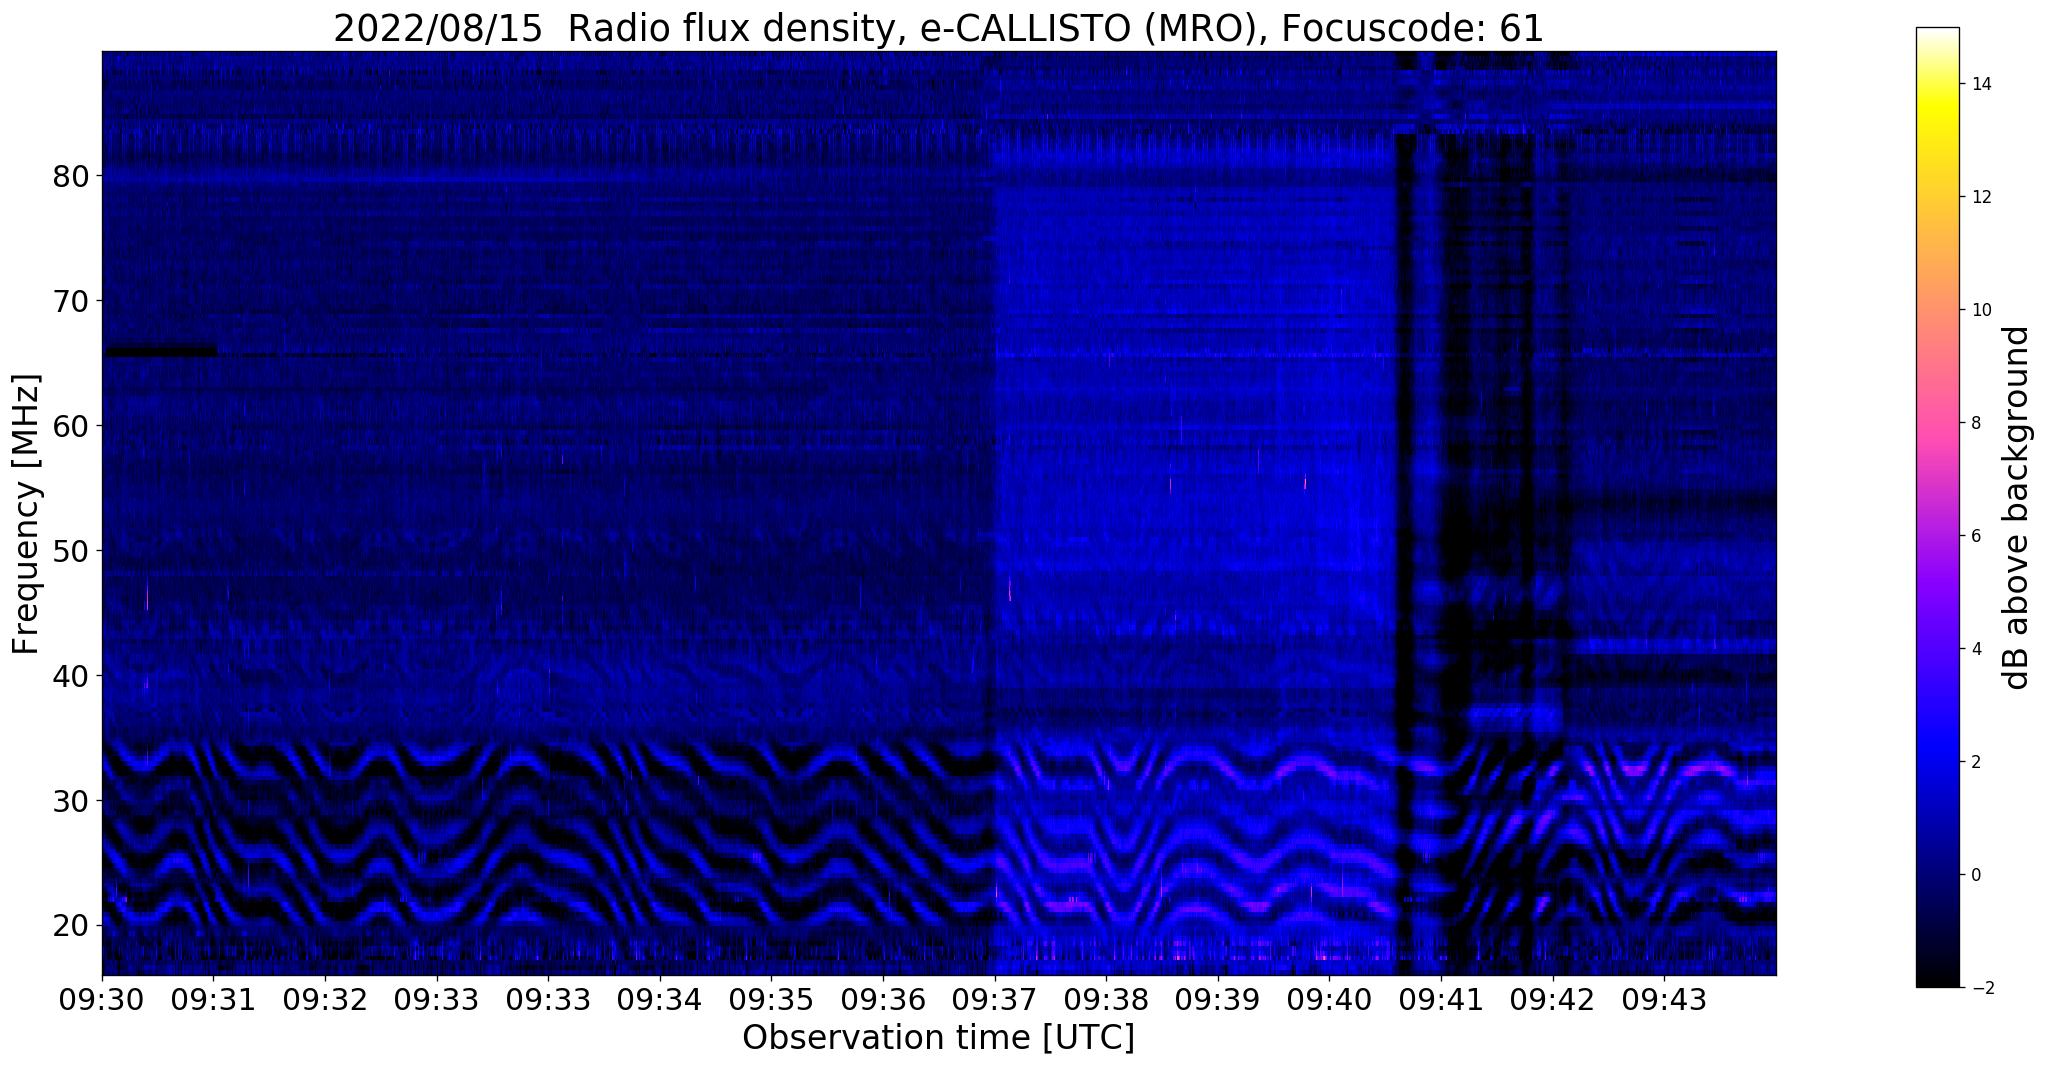This screenshot has width=2047, height=1067.
Task: Click the 'Frequency [MHz]' y-axis label
Action: pyautogui.click(x=26, y=514)
